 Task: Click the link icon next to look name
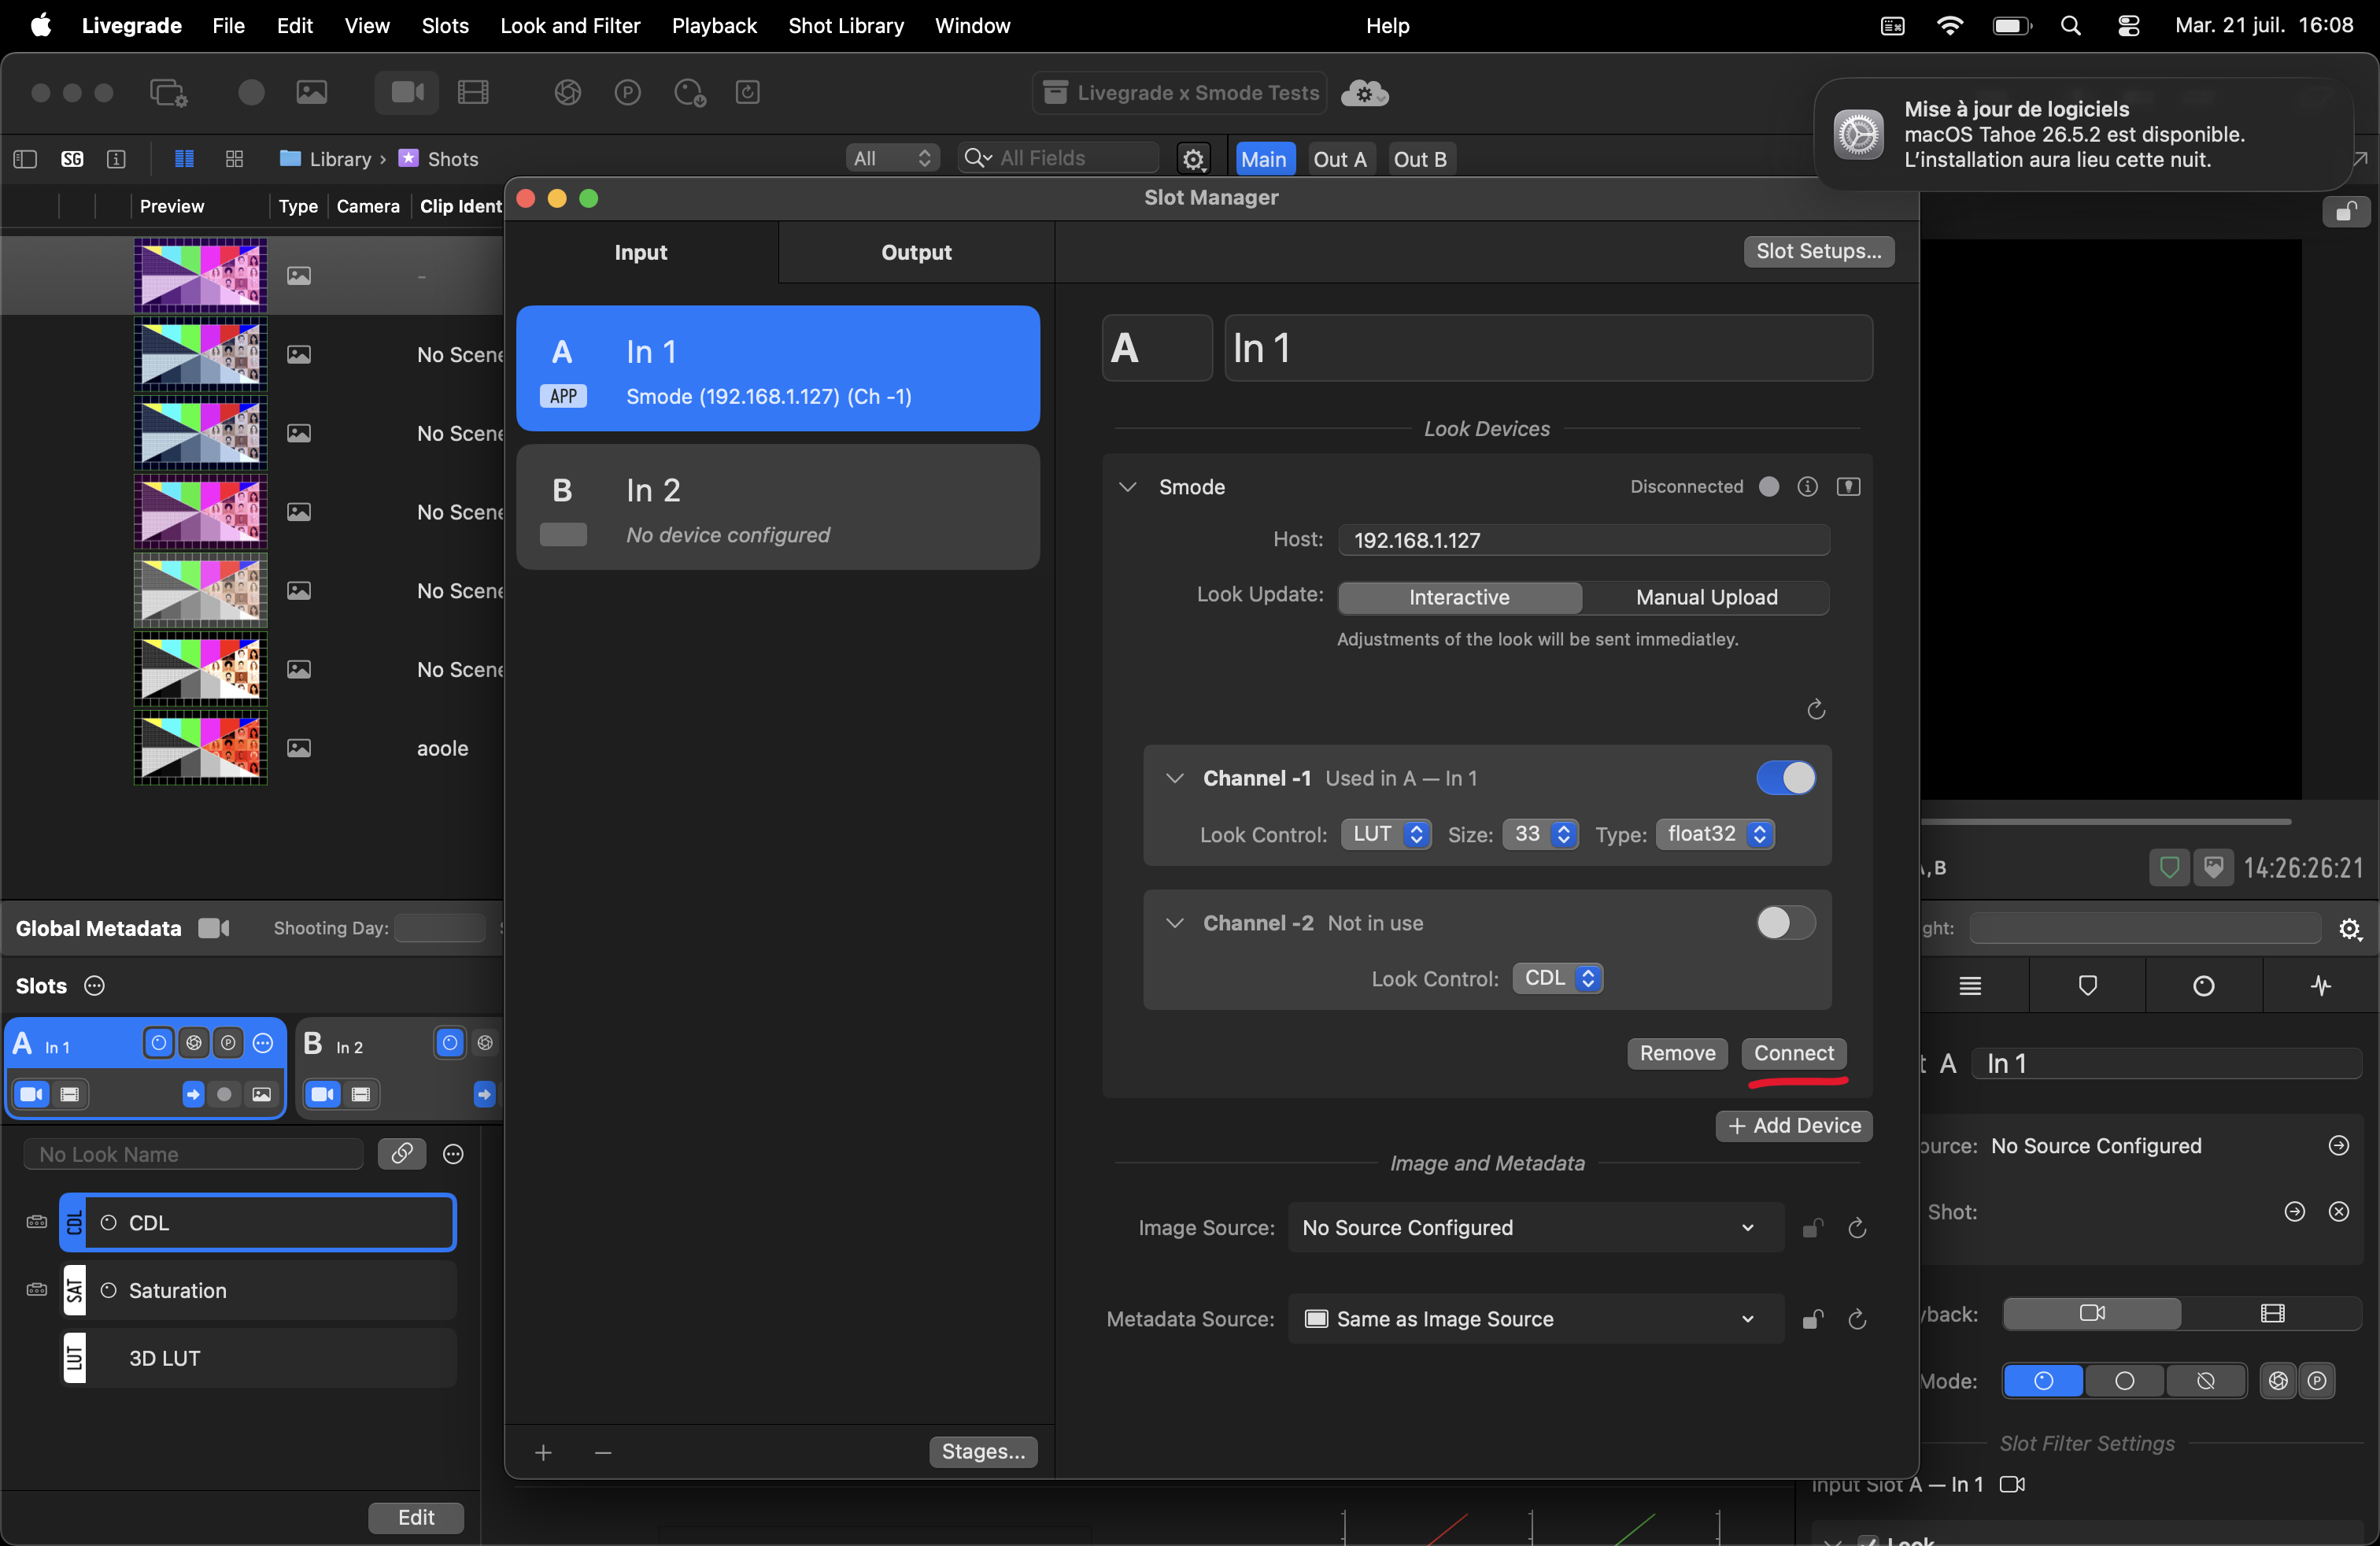click(402, 1154)
